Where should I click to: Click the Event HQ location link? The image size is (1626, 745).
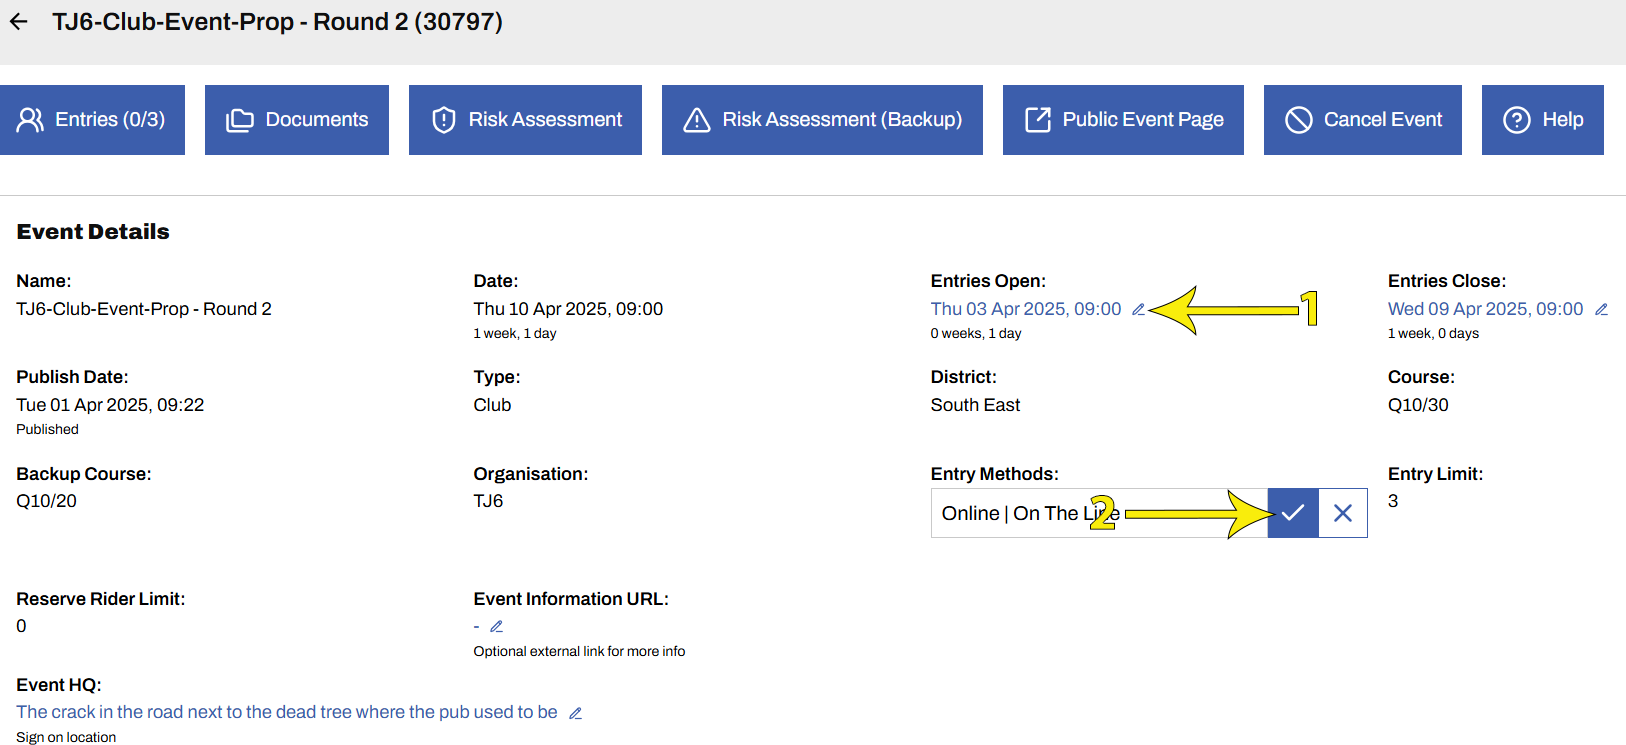tap(287, 712)
